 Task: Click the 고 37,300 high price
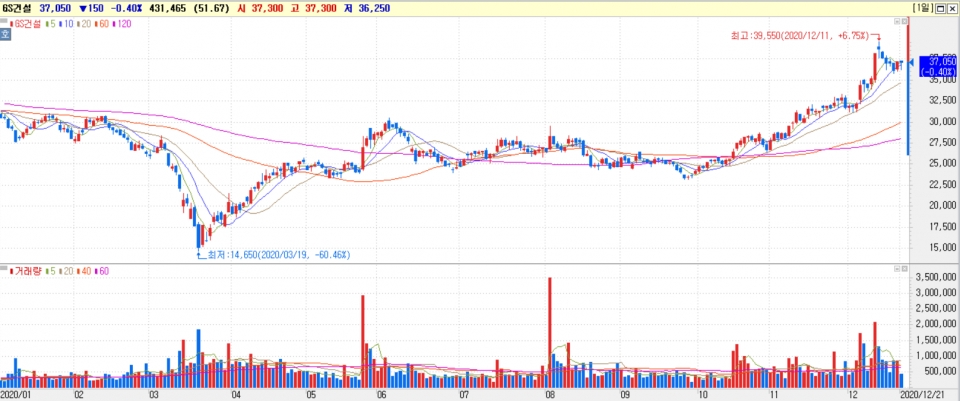point(313,8)
